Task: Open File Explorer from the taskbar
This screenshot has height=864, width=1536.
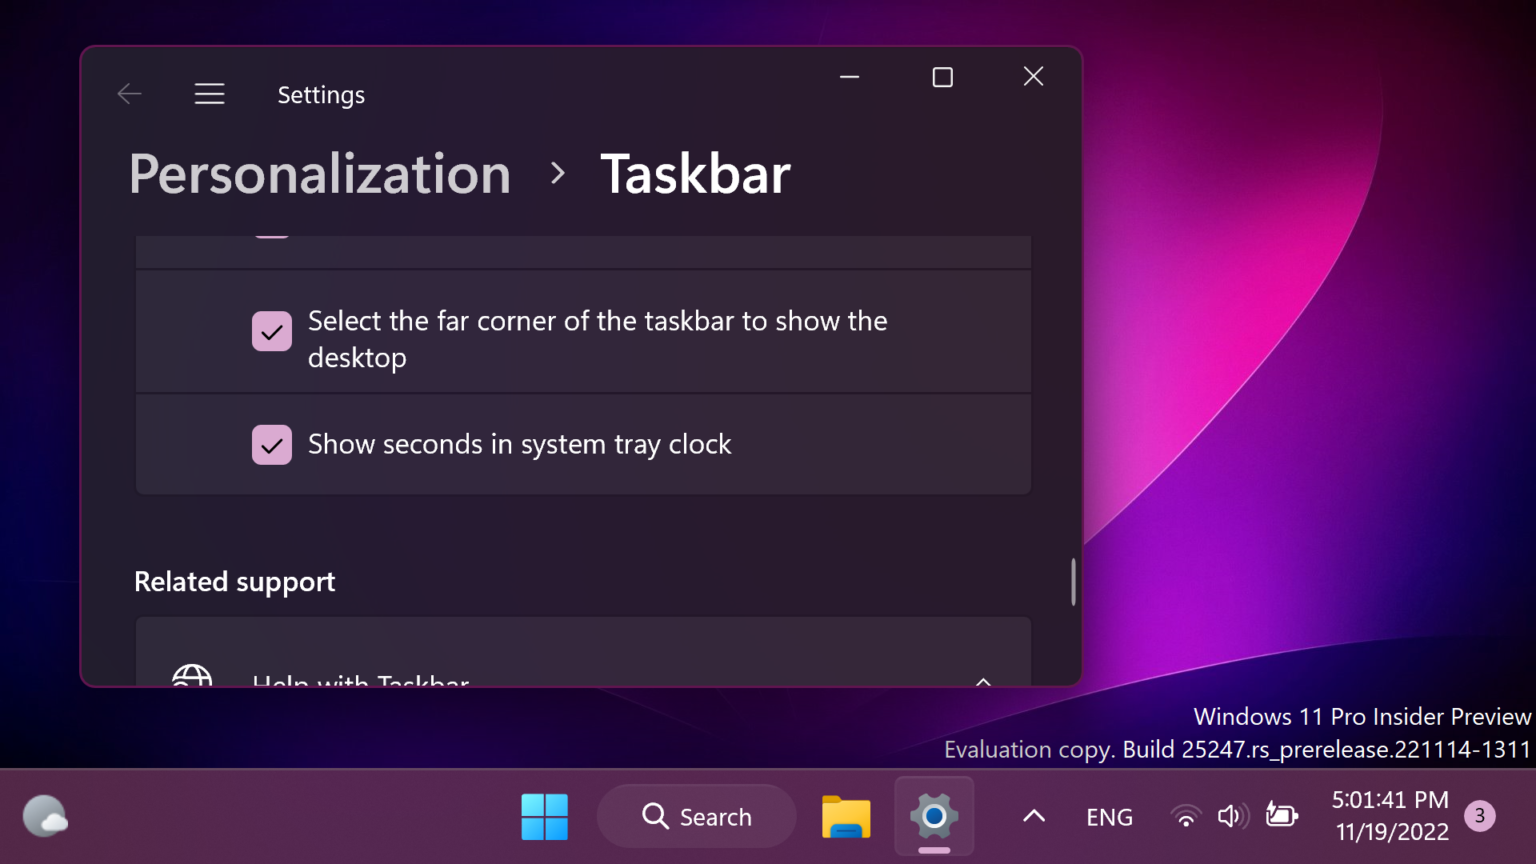Action: pos(845,816)
